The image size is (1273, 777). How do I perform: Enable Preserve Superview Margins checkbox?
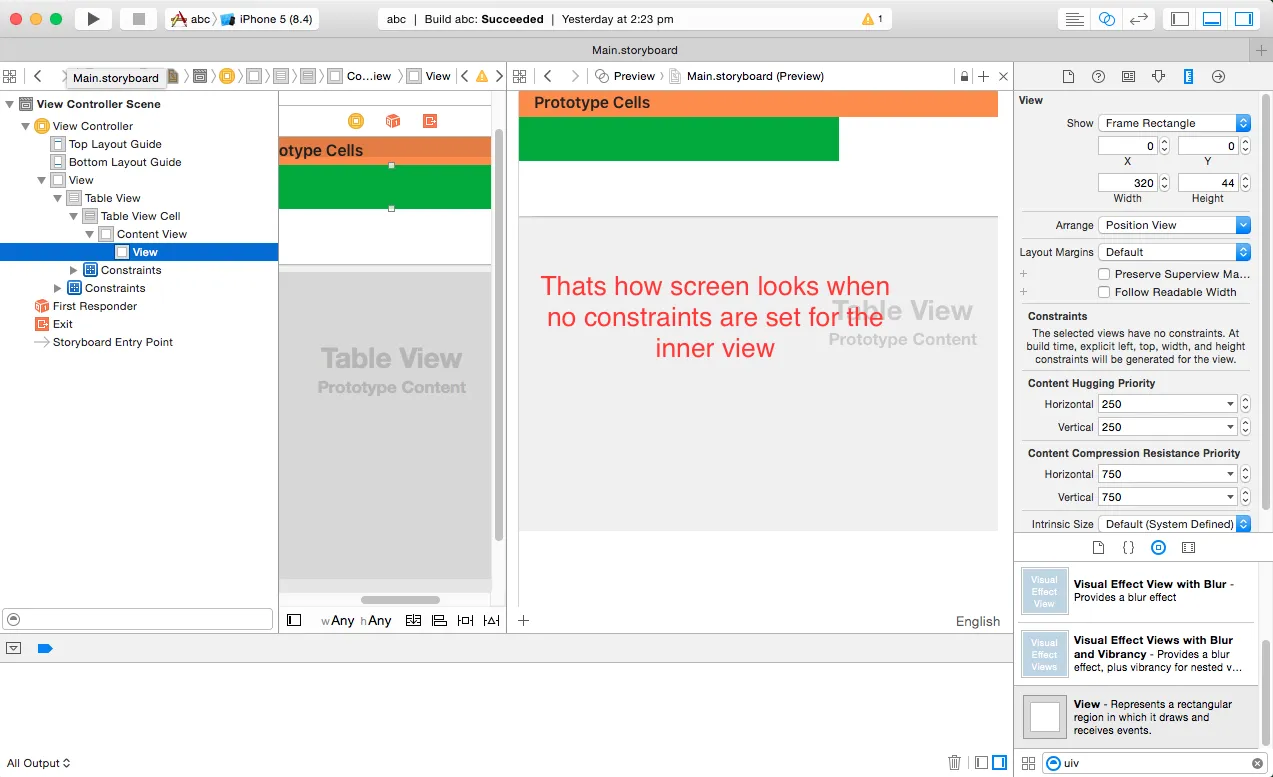[x=1104, y=274]
